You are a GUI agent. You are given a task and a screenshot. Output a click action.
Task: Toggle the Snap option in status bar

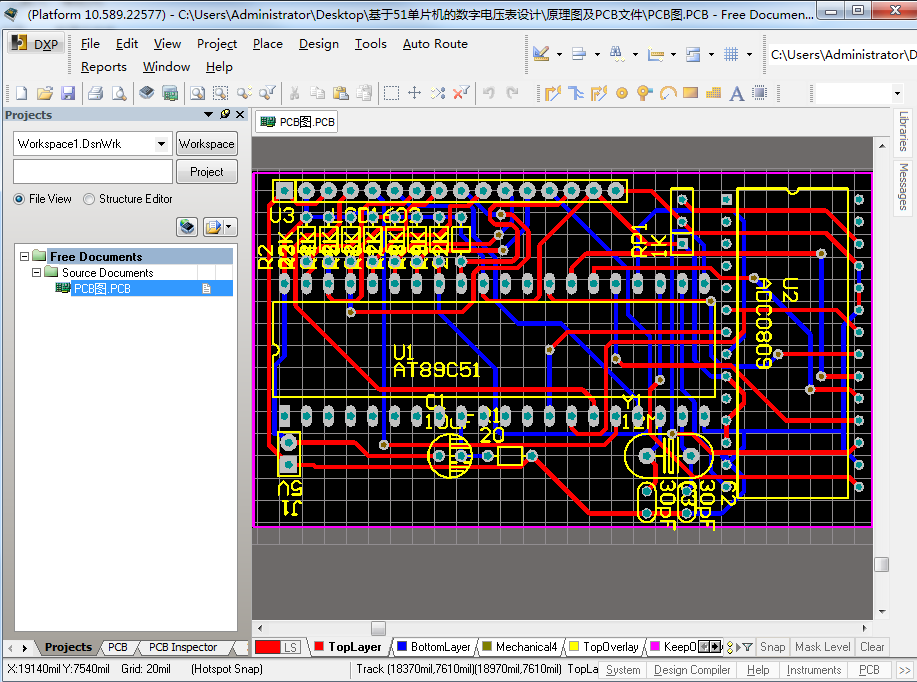click(x=772, y=647)
